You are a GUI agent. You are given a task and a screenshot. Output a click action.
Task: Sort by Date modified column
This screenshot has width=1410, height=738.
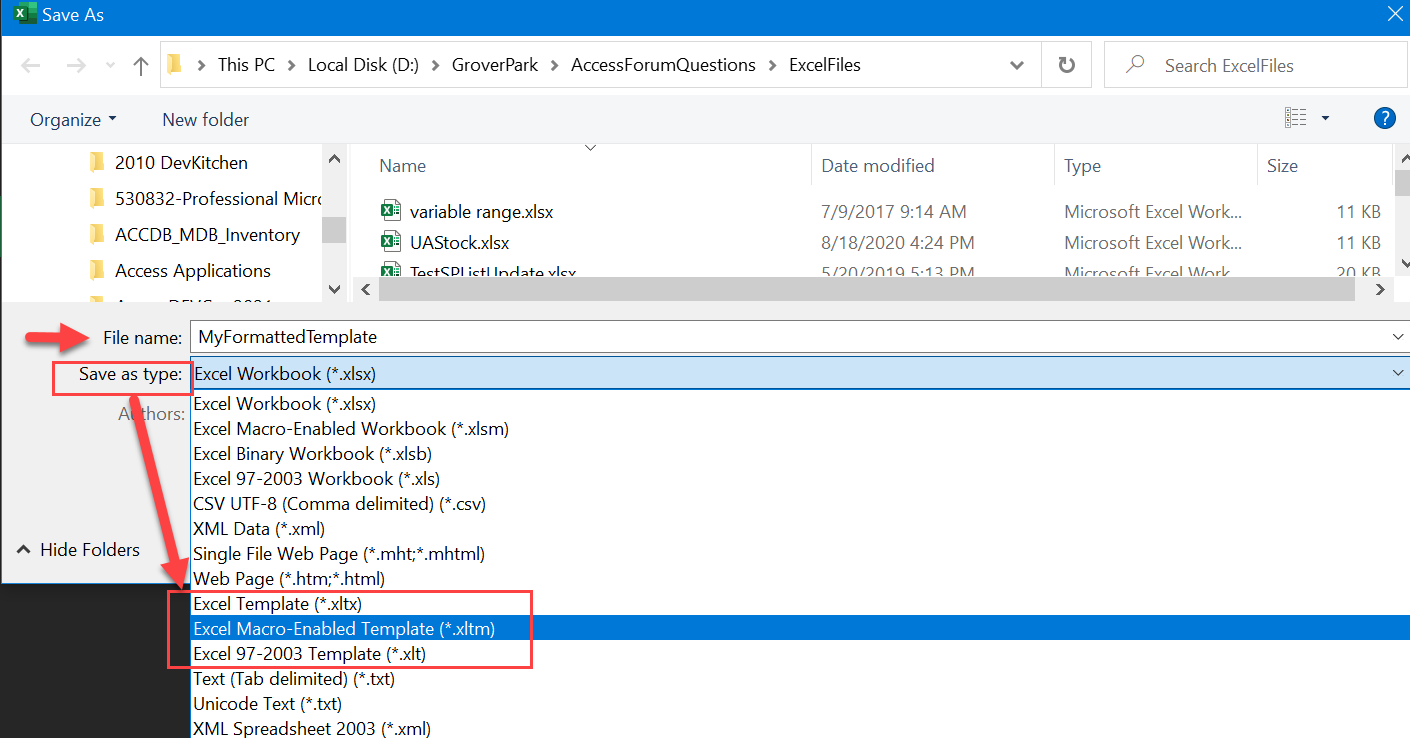tap(878, 166)
